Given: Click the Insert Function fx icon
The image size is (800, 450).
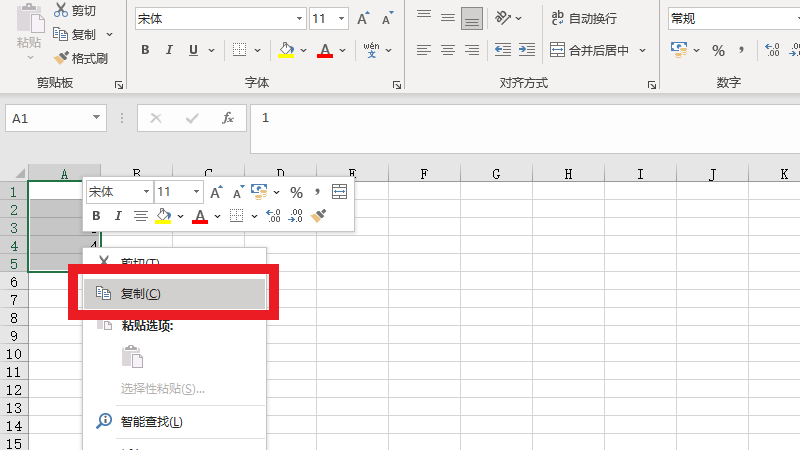Looking at the screenshot, I should point(227,118).
